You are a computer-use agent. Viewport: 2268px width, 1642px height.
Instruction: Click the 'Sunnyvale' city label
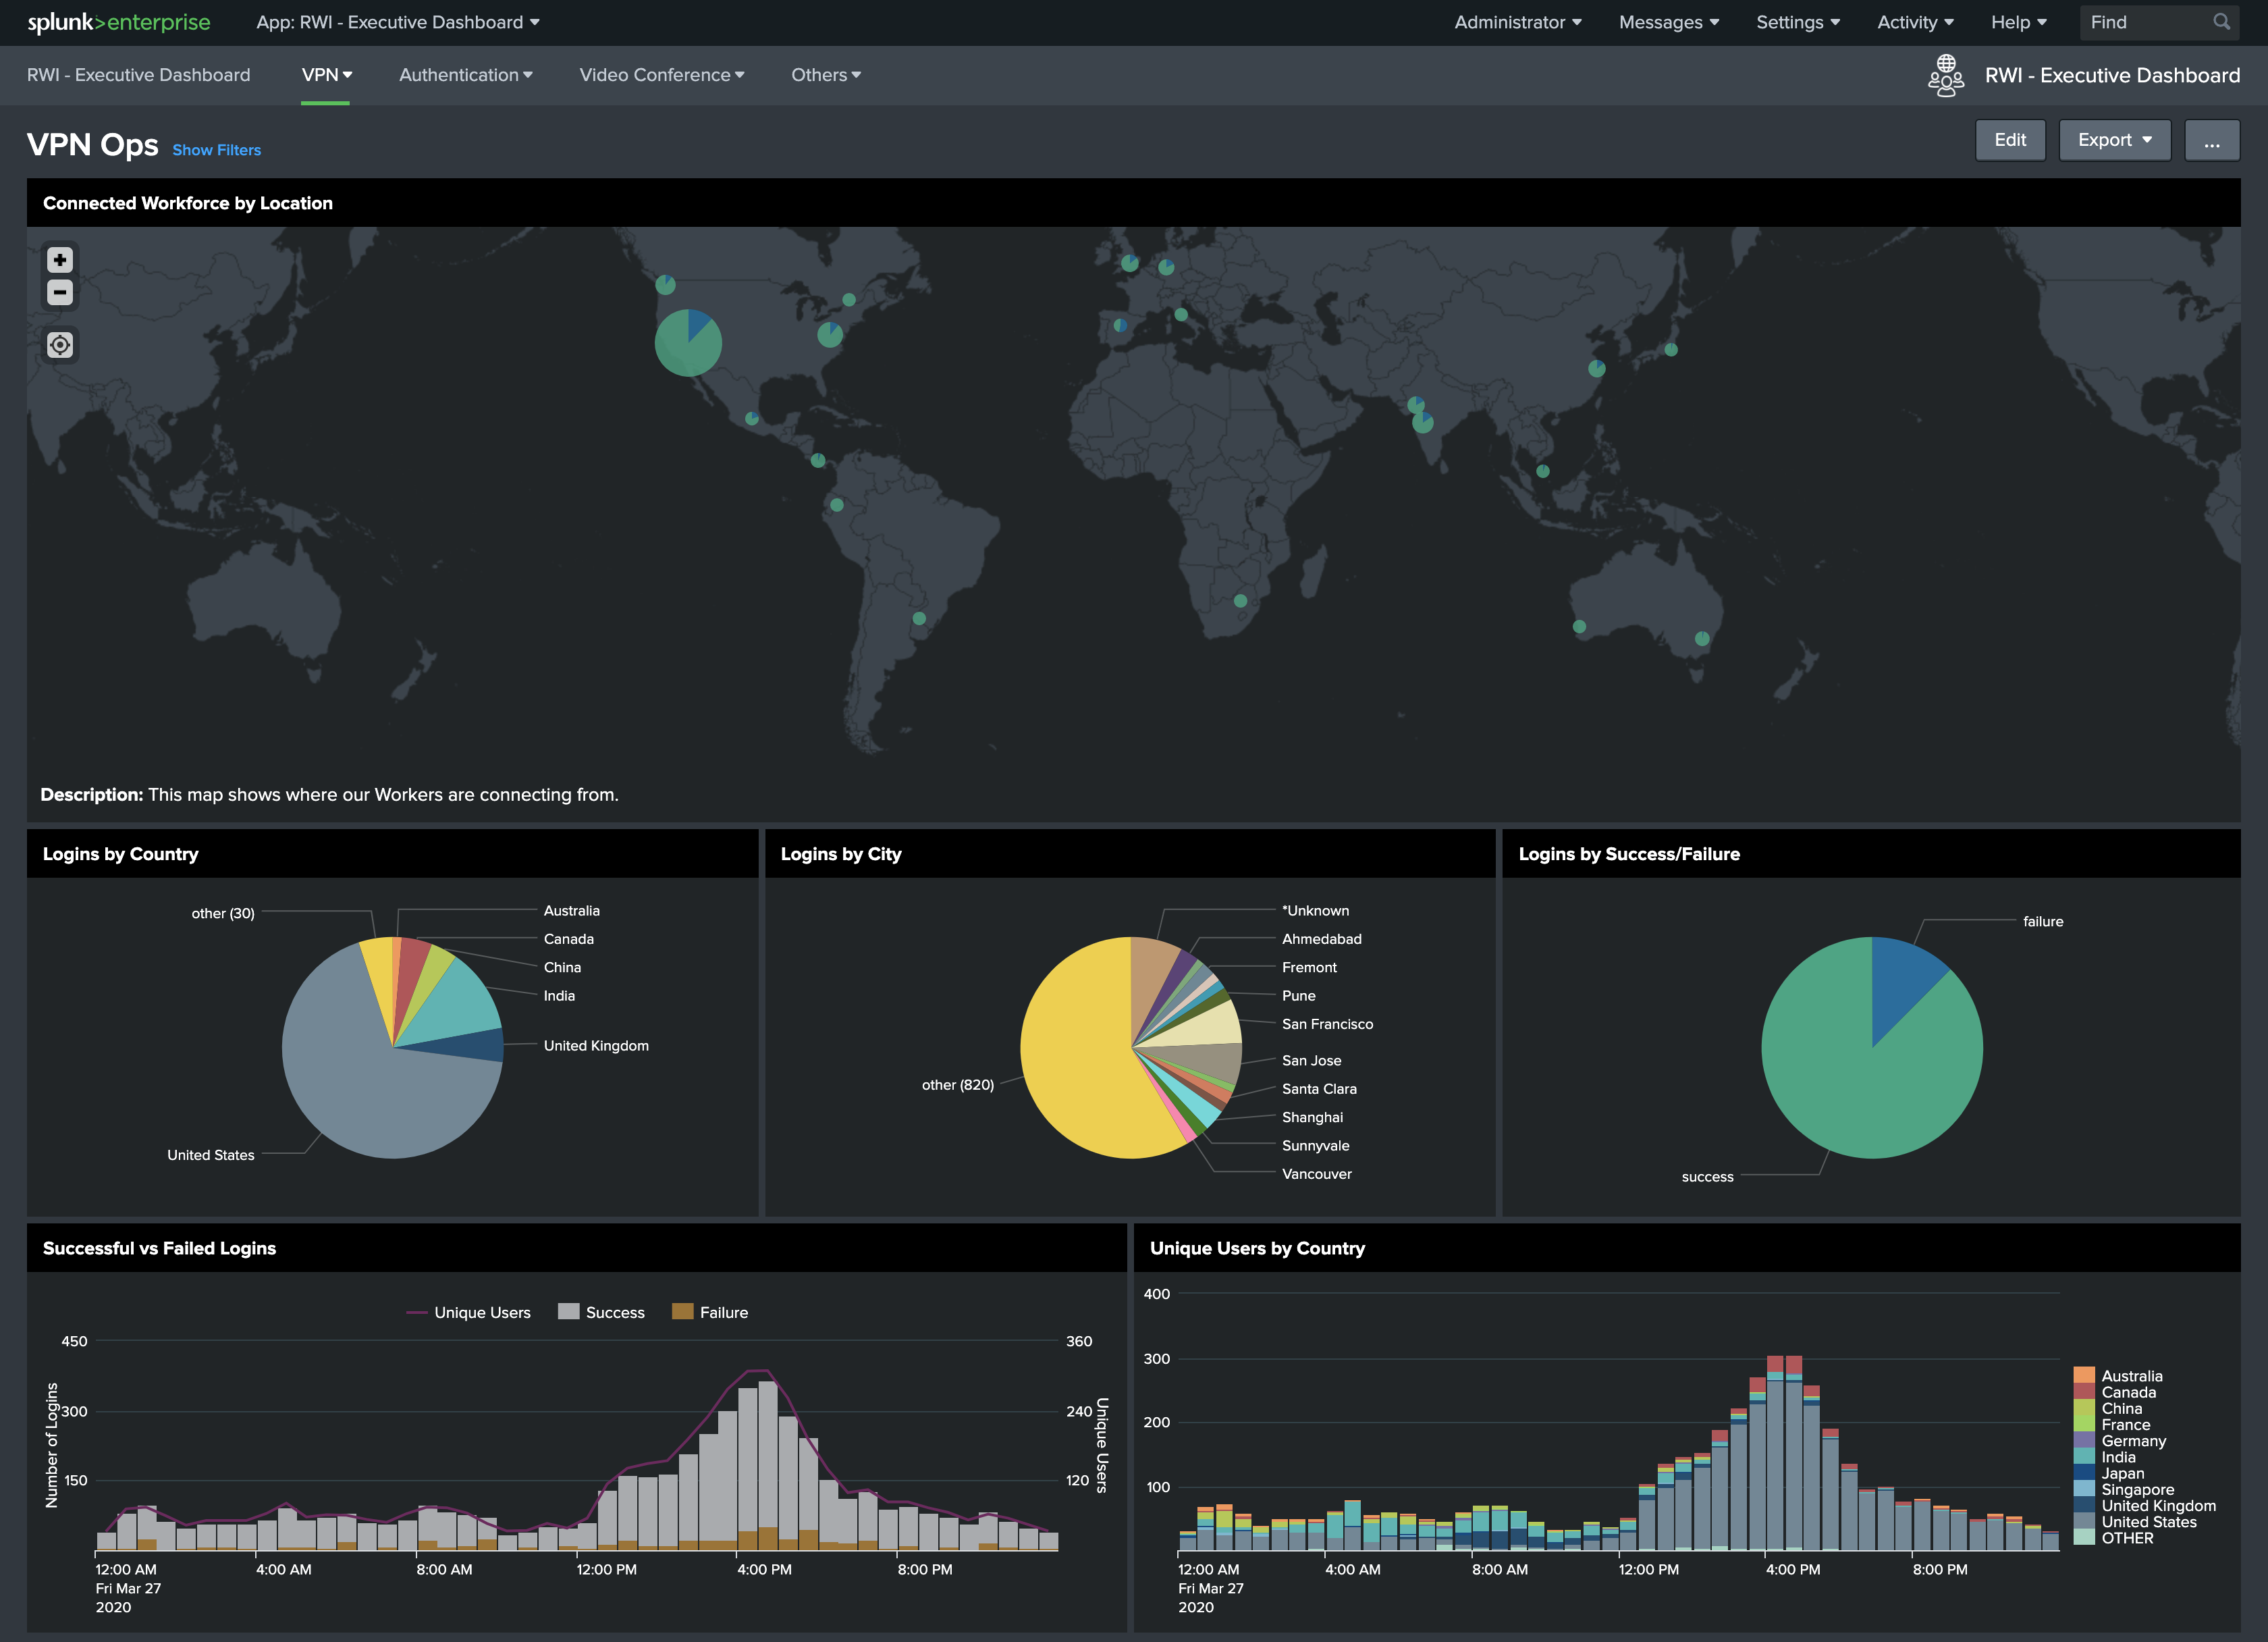click(x=1315, y=1146)
